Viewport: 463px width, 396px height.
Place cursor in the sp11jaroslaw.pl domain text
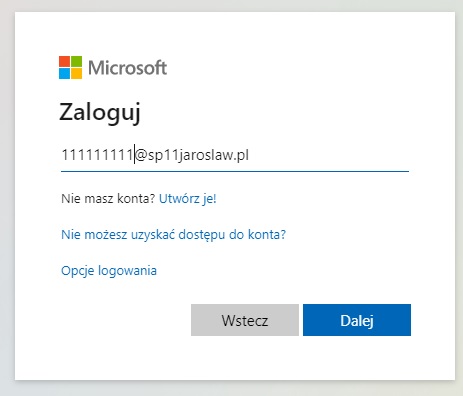[198, 155]
